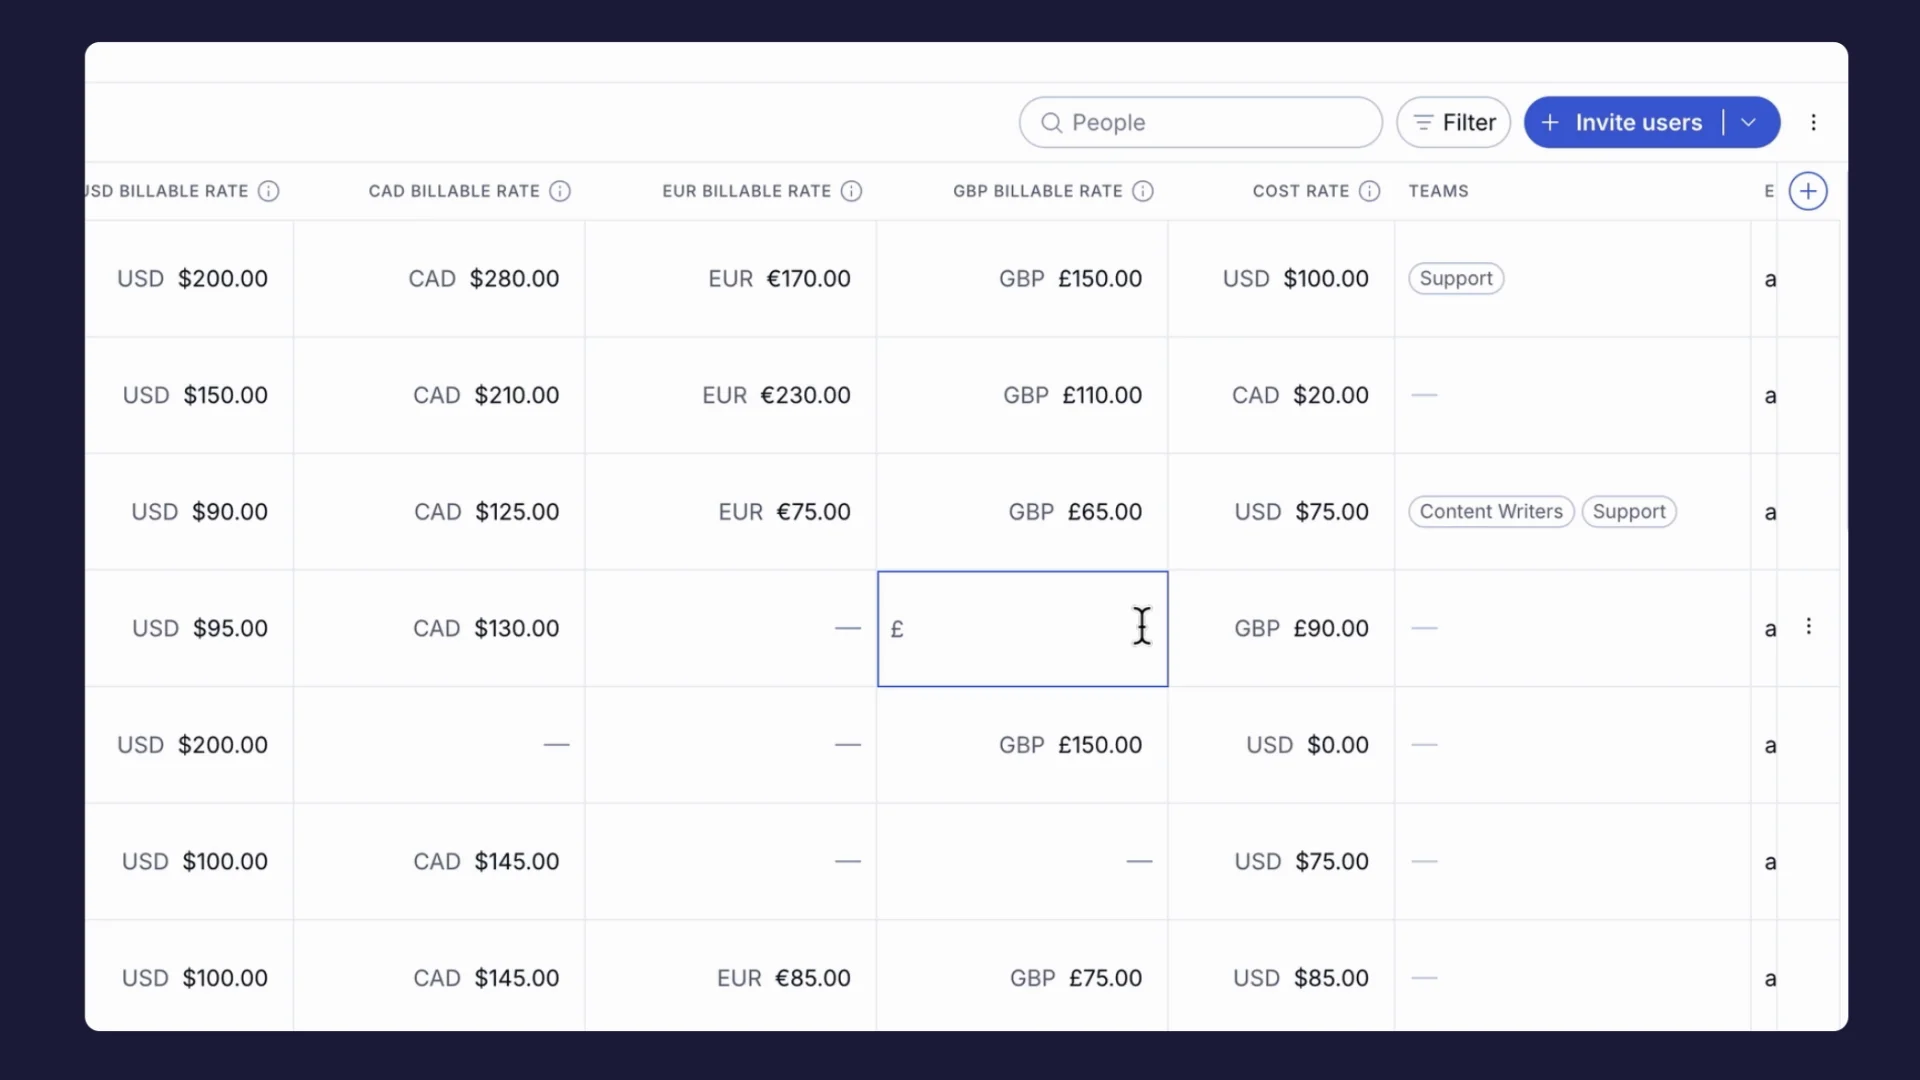The width and height of the screenshot is (1920, 1080).
Task: Select the Content Writers team tag
Action: 1490,512
